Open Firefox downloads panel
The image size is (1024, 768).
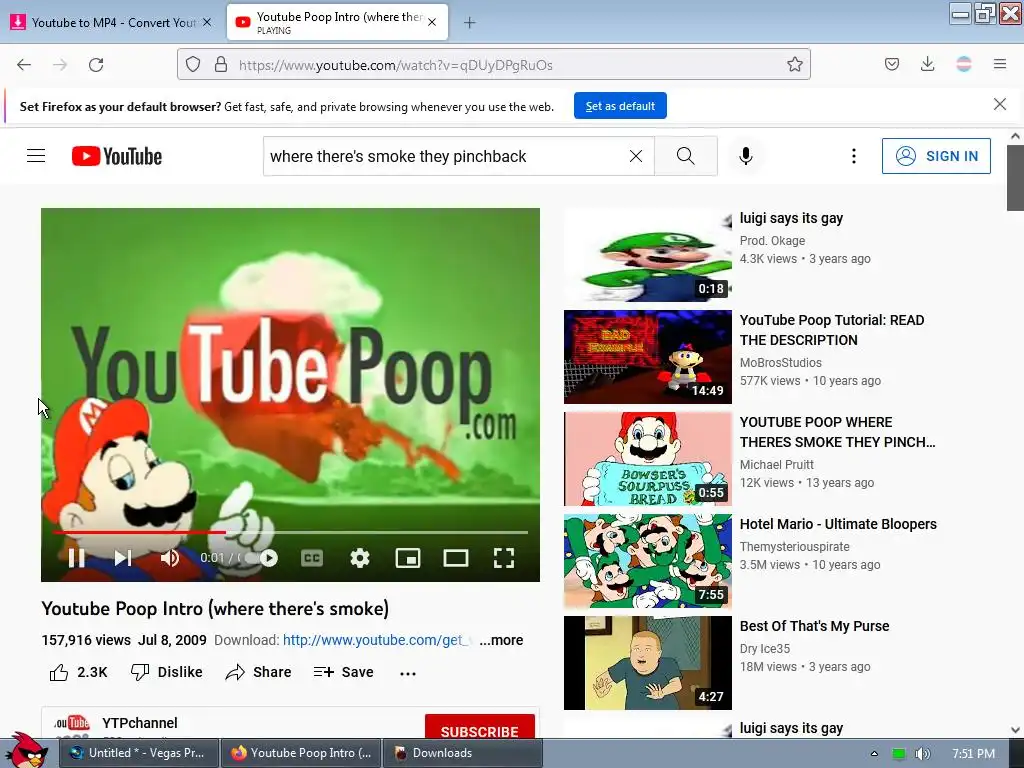point(927,64)
